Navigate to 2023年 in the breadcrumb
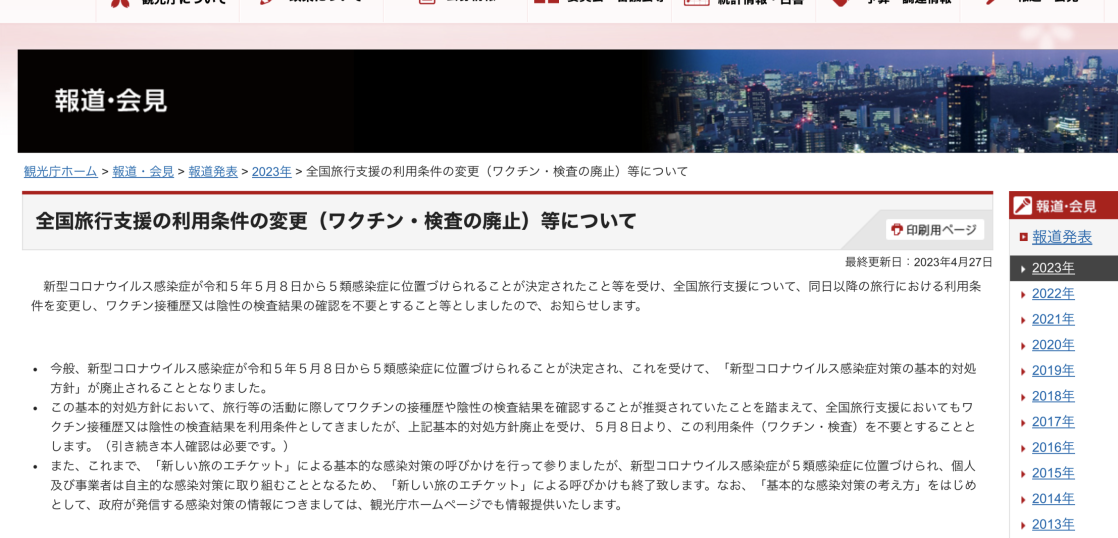 271,171
